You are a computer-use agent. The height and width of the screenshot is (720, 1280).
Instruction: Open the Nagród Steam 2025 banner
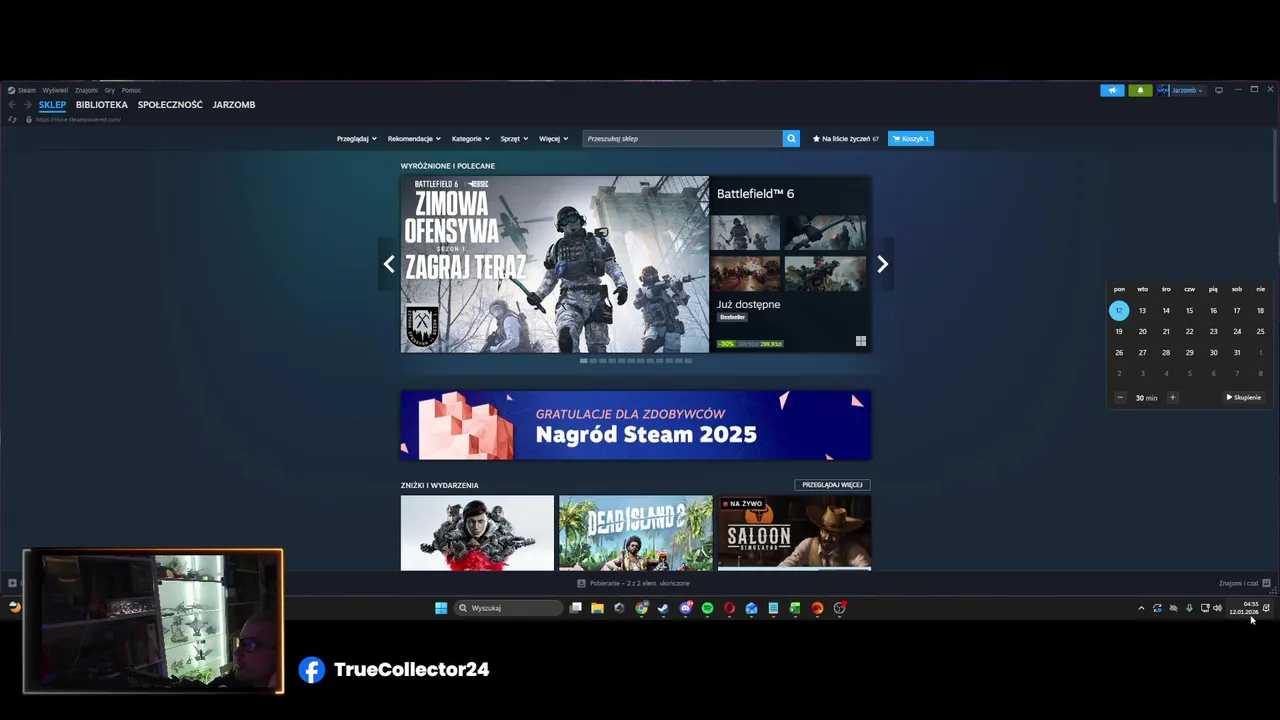click(636, 425)
